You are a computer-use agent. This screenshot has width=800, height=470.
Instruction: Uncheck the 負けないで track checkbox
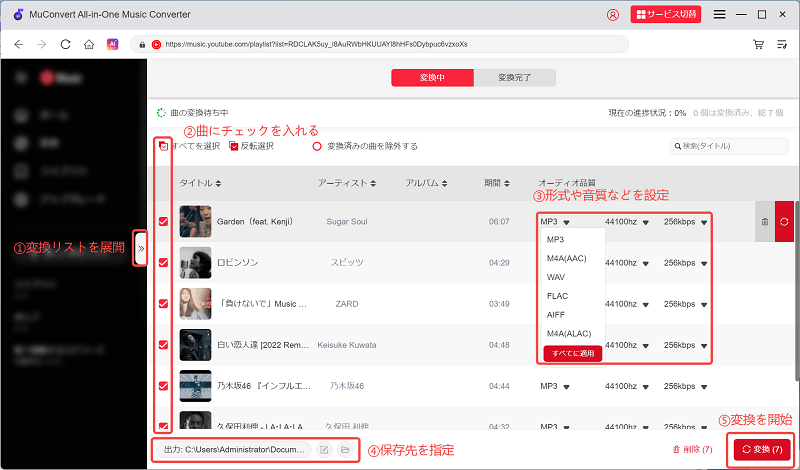tap(163, 304)
